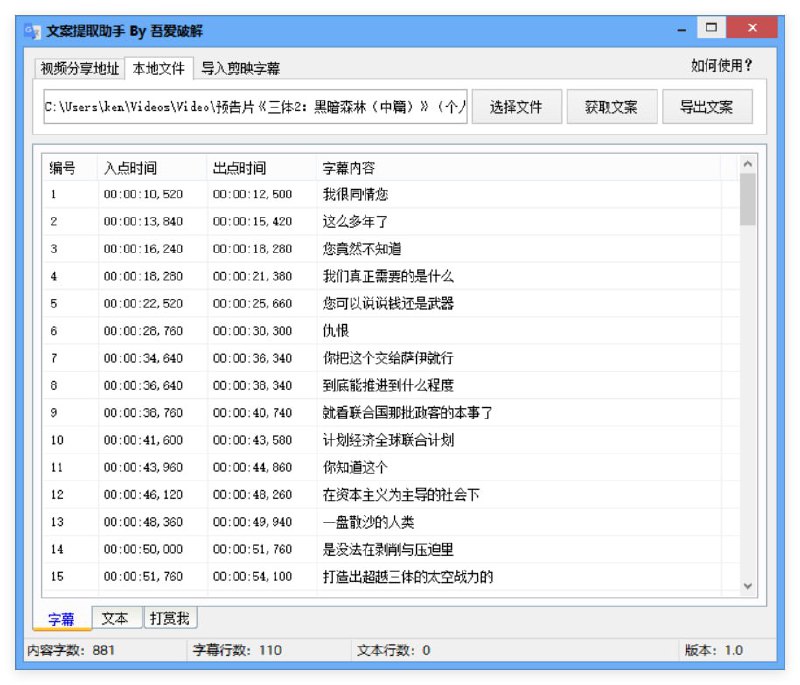
Task: Click the app icon in title bar
Action: (x=32, y=31)
